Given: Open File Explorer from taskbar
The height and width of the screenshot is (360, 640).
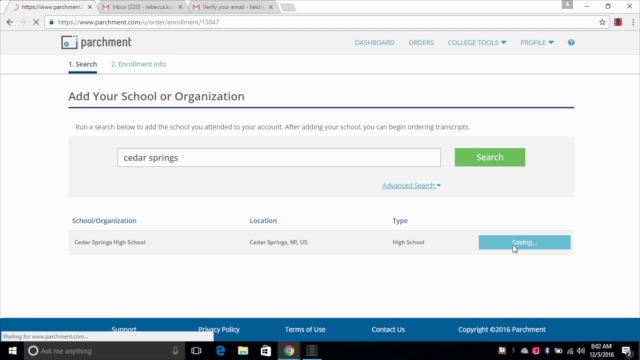Looking at the screenshot, I should point(243,351).
